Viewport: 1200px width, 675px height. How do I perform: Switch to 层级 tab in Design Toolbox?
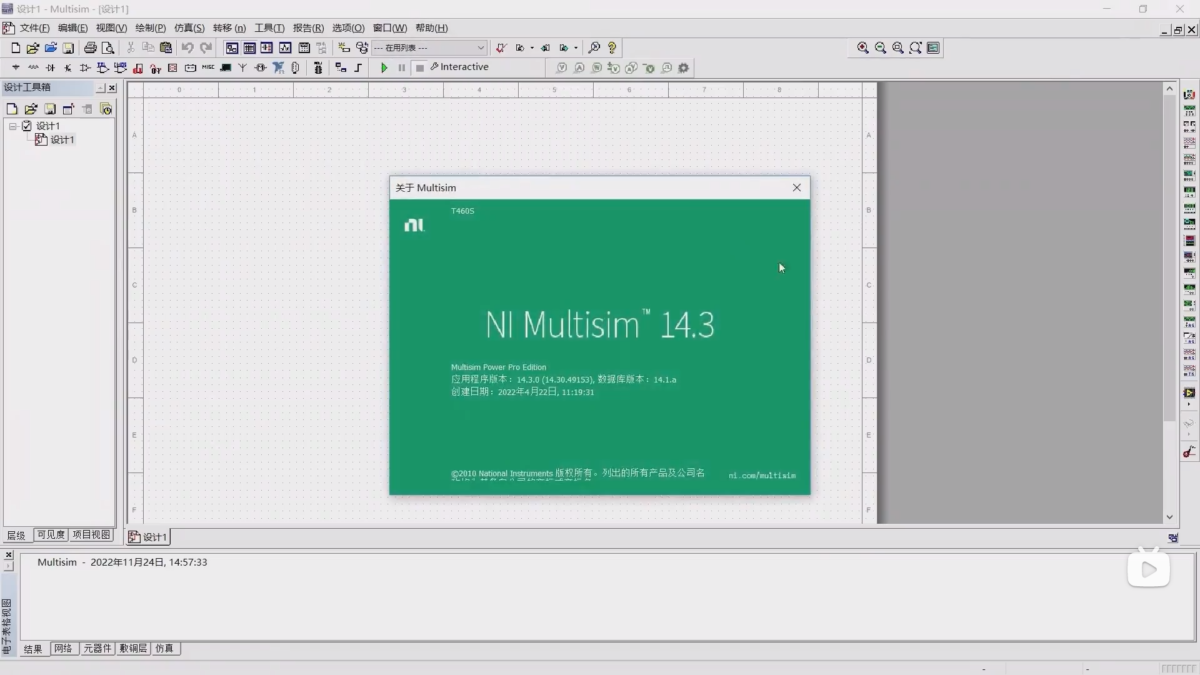coord(16,535)
